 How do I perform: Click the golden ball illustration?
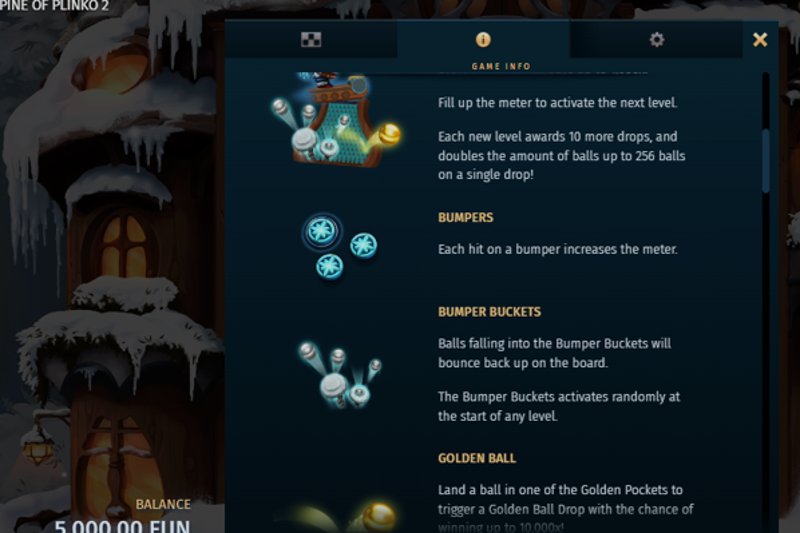pos(377,518)
